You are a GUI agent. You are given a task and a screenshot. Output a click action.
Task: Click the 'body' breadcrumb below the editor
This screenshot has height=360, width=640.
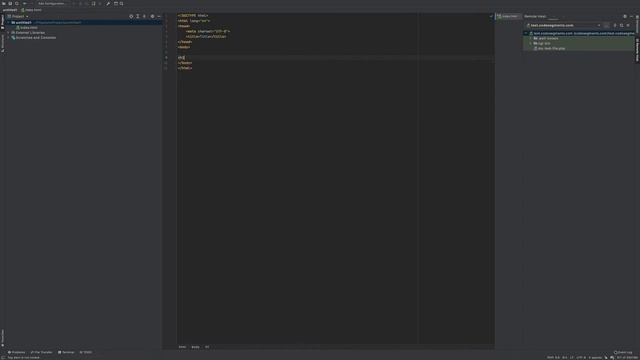[x=195, y=347]
